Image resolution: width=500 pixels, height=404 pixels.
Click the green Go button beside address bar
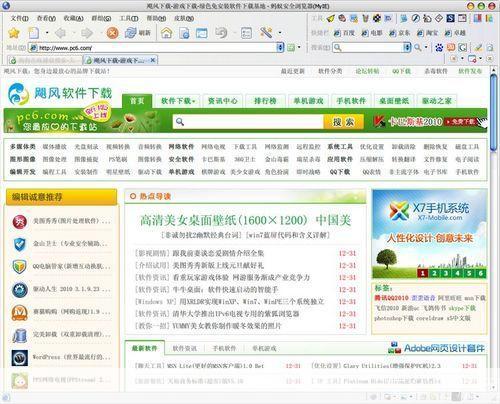click(291, 48)
